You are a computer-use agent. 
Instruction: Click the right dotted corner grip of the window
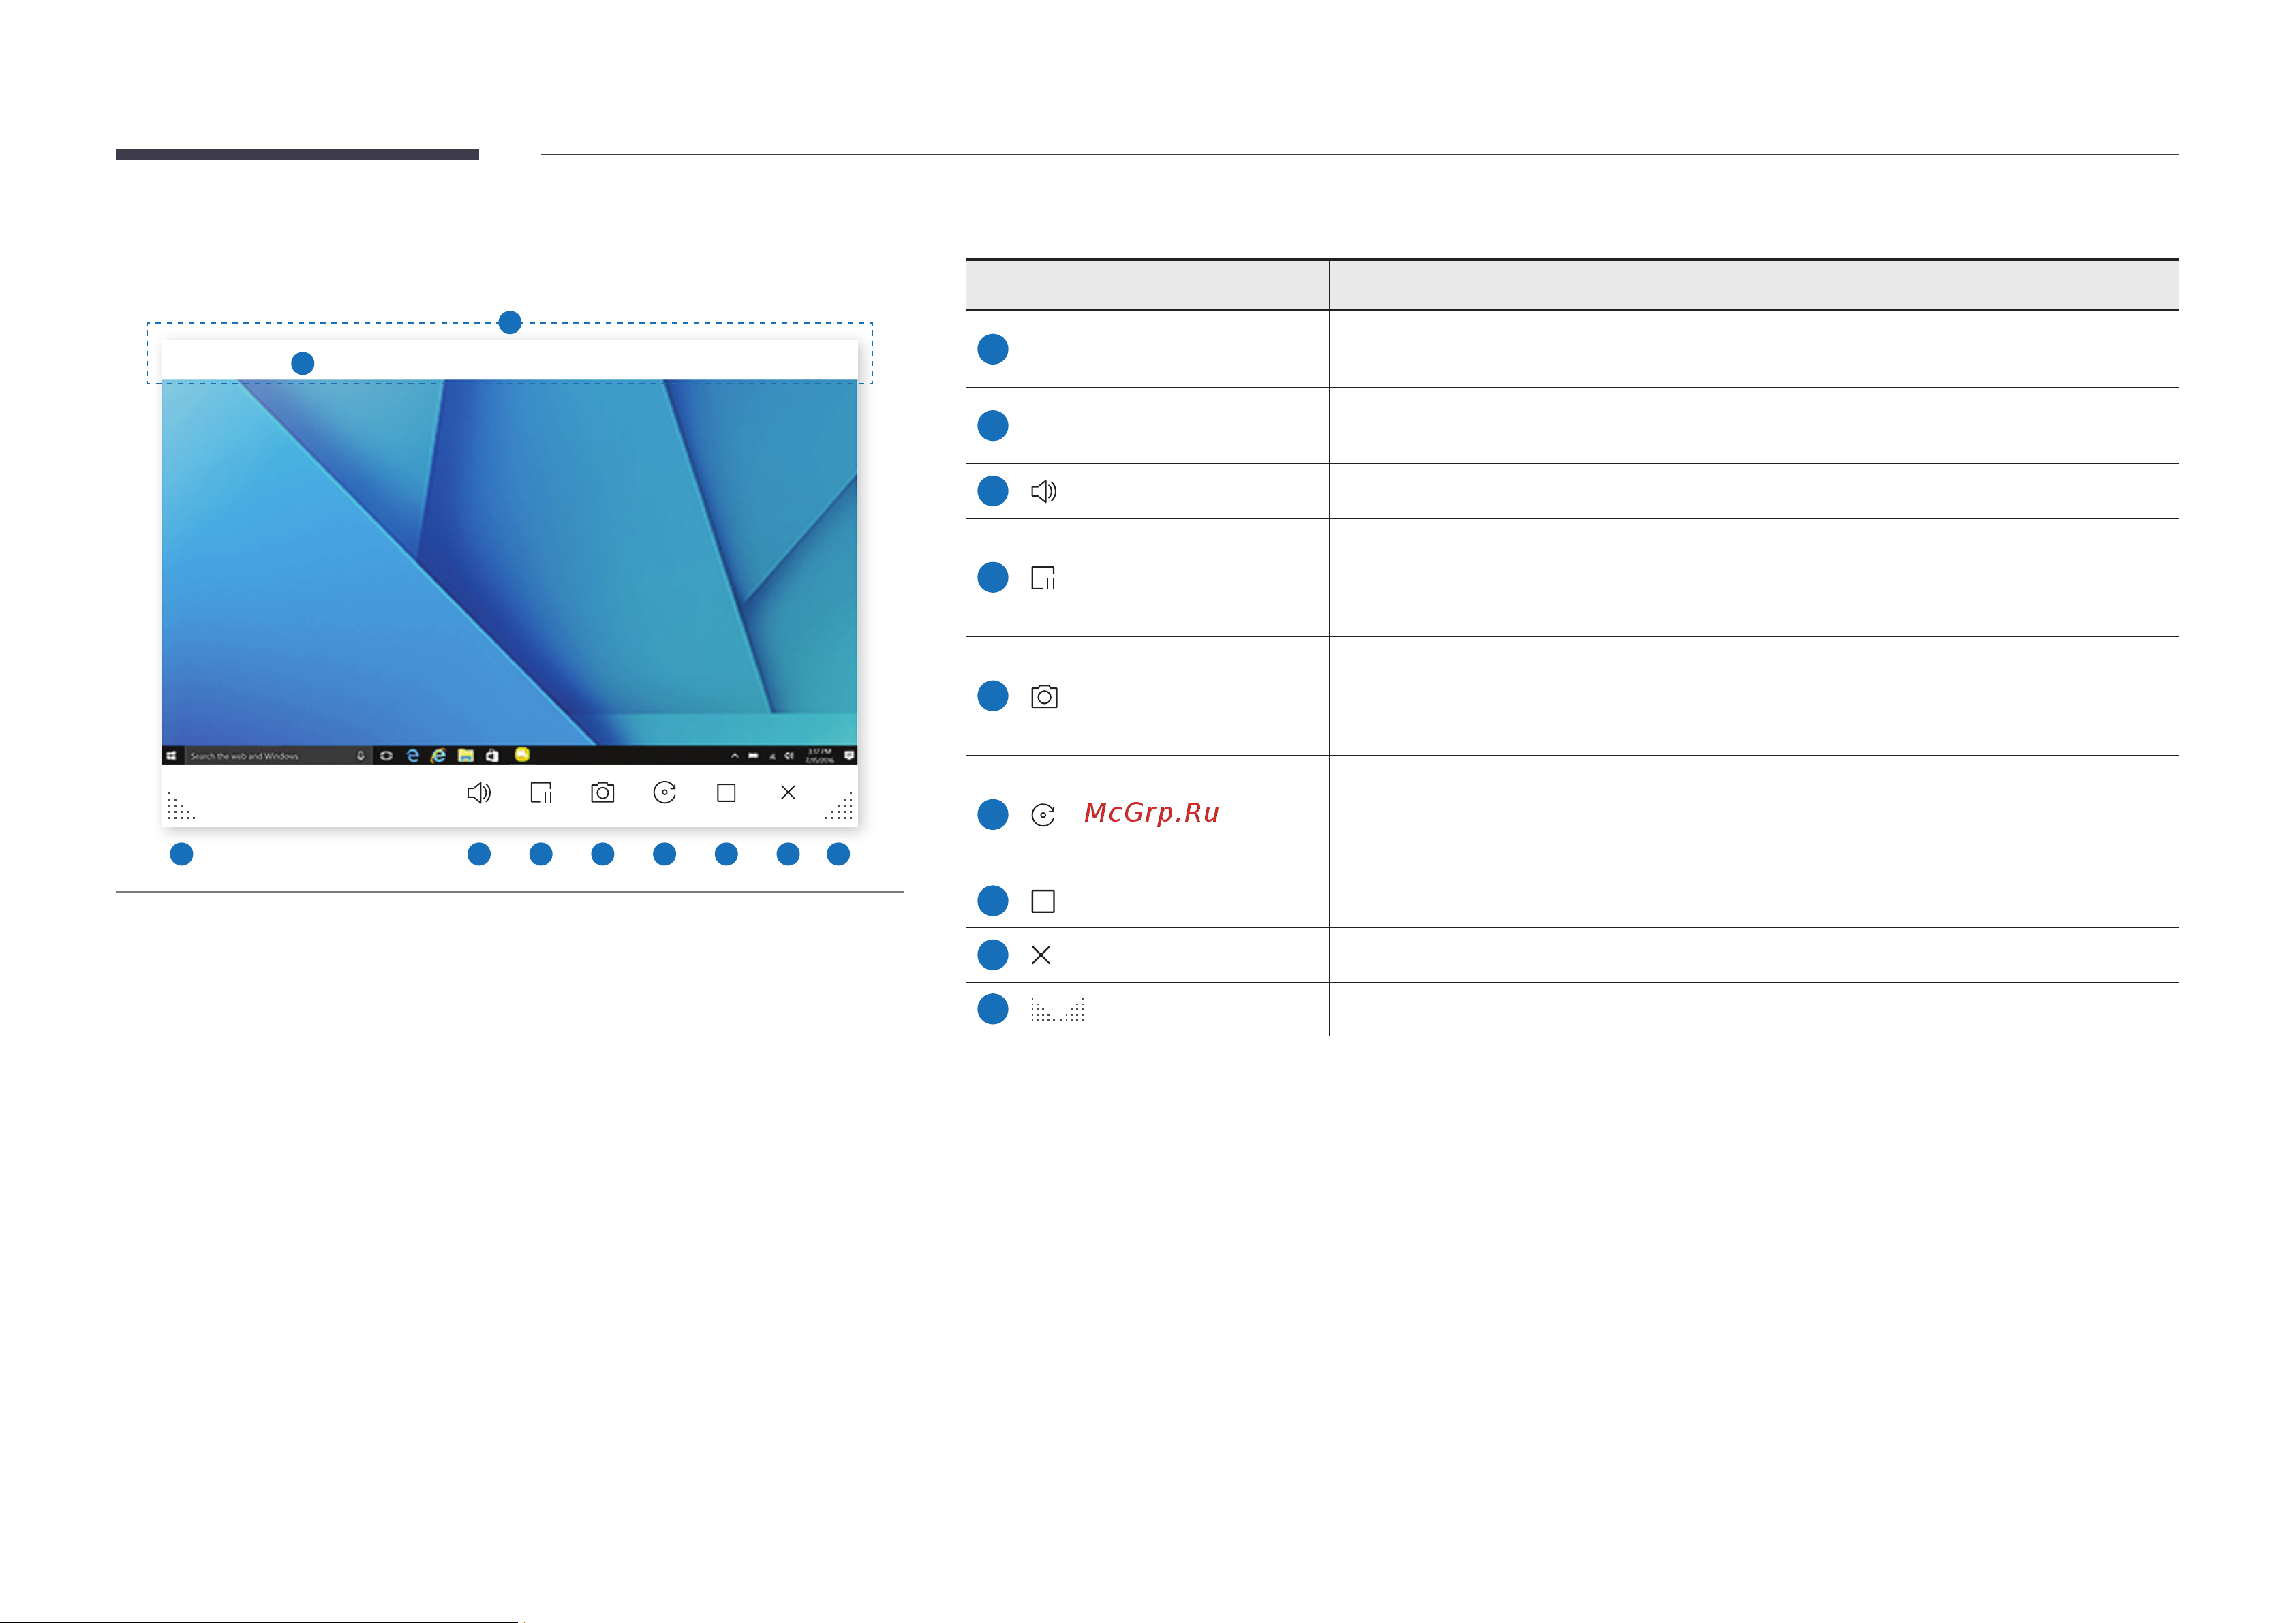click(839, 806)
